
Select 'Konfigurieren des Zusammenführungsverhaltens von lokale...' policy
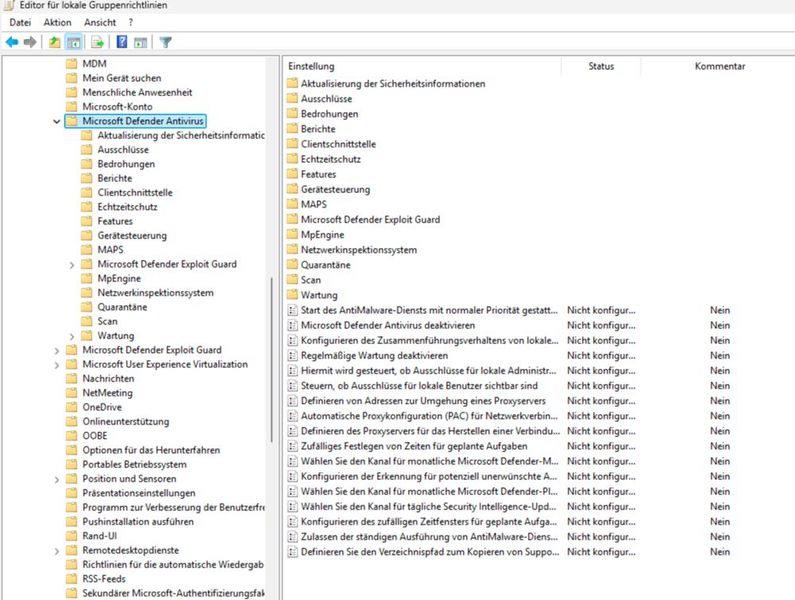[x=429, y=340]
